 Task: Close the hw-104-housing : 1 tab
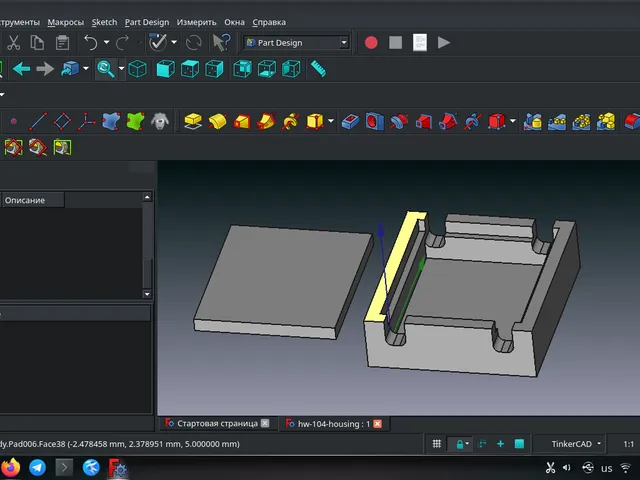[378, 424]
